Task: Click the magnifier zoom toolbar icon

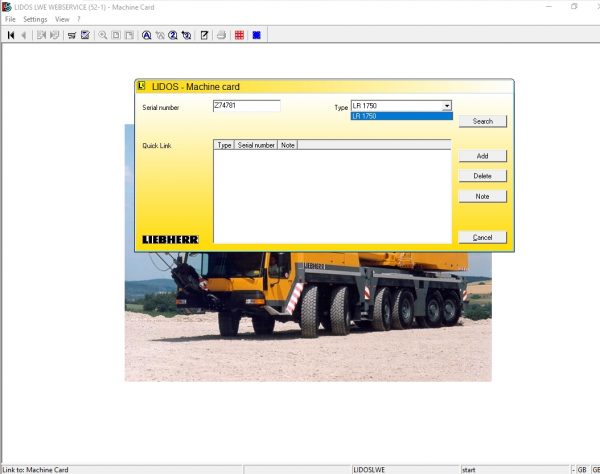Action: click(x=103, y=35)
